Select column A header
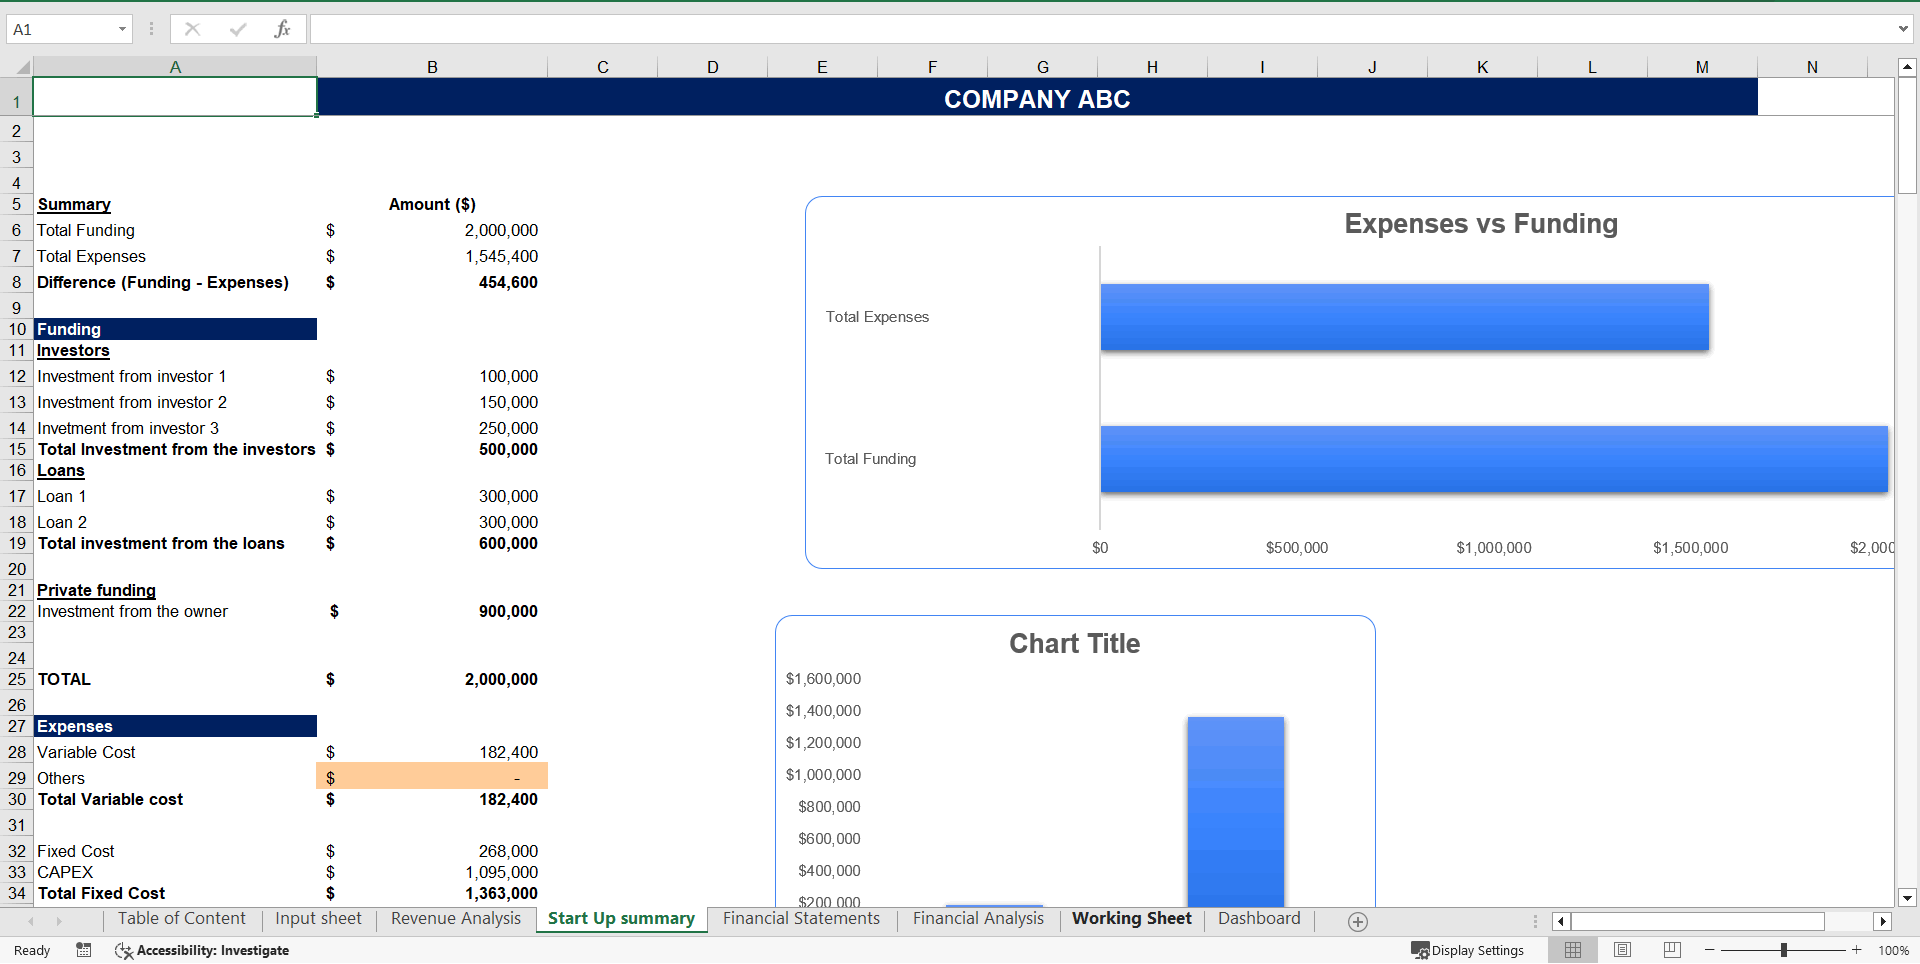1920x964 pixels. pyautogui.click(x=175, y=67)
